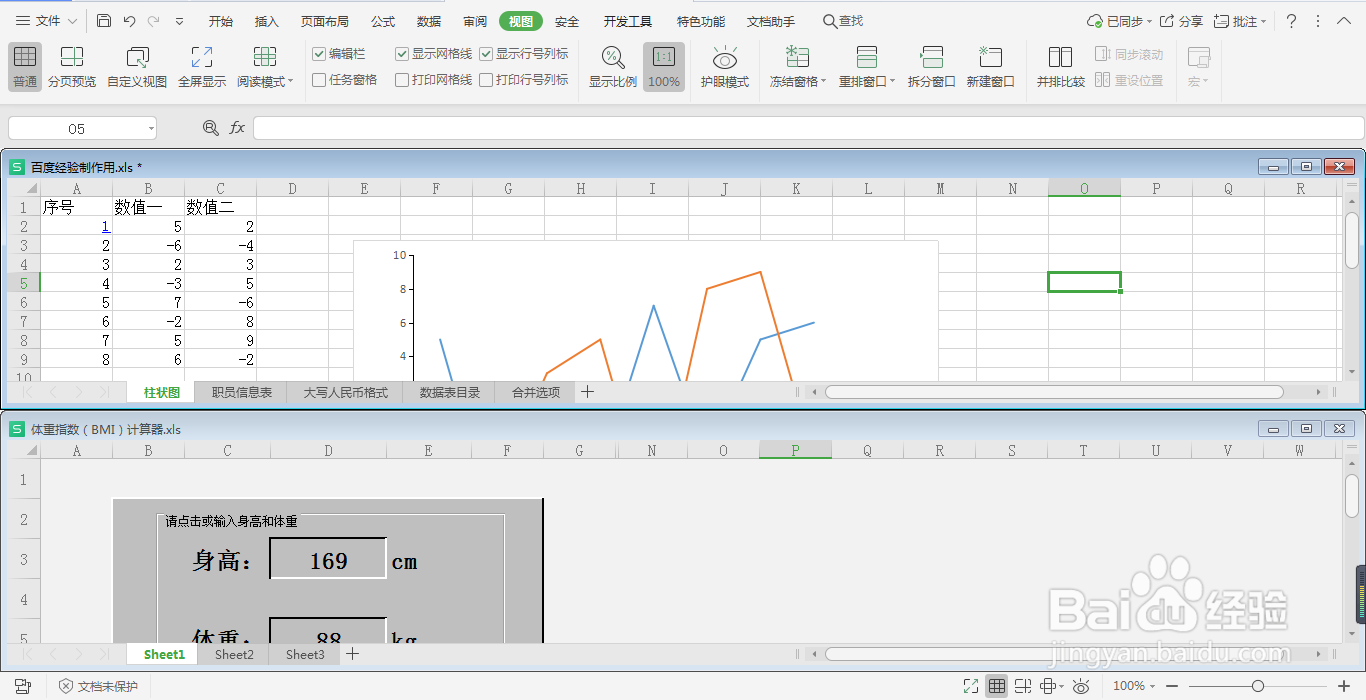The height and width of the screenshot is (700, 1366).
Task: Click the status bar zoom out minus
Action: [x=1173, y=686]
